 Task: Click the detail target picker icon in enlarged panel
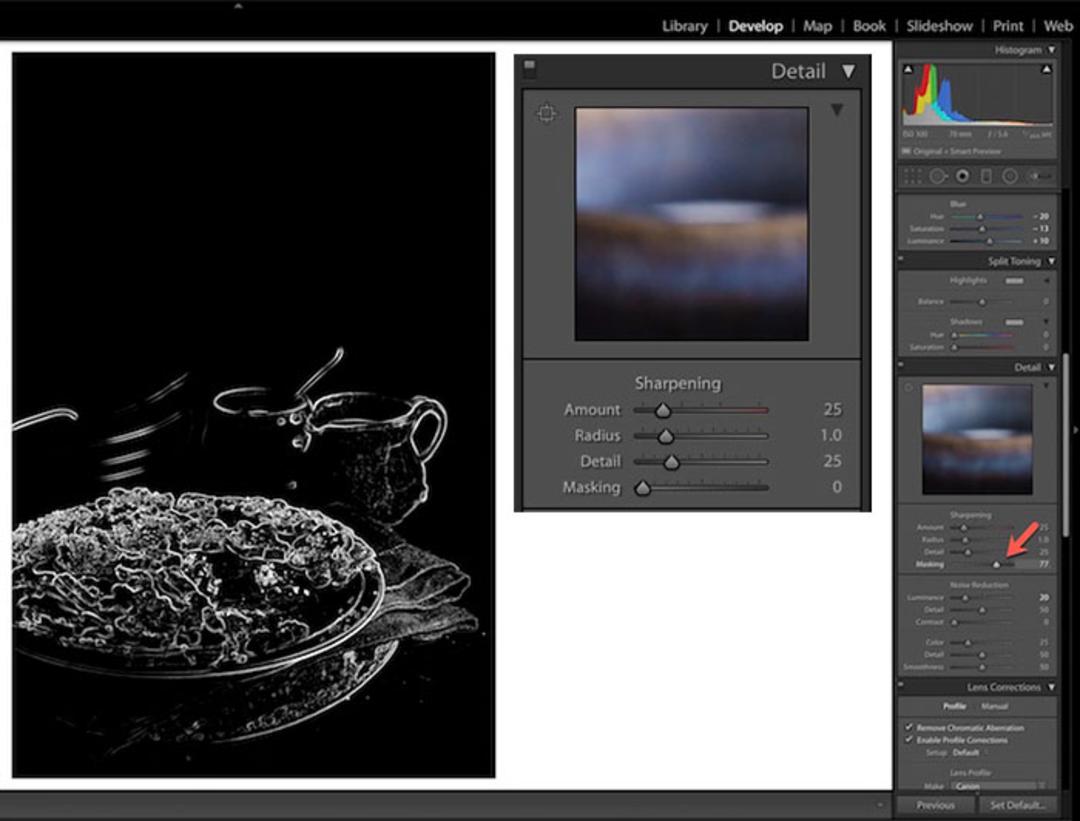coord(546,113)
